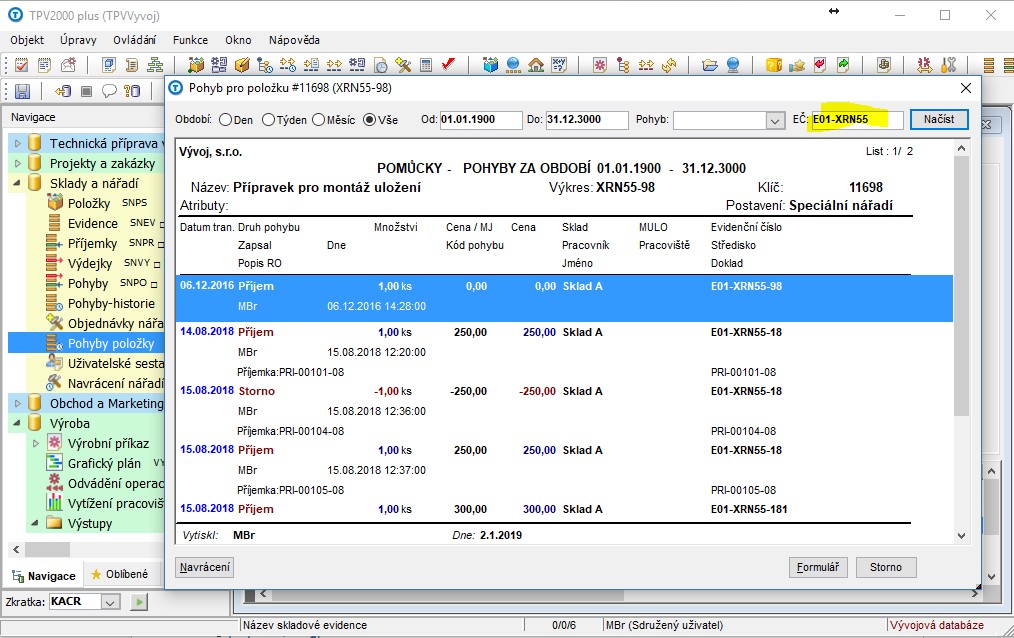Collapse Sklady a nářadí tree node

pyautogui.click(x=17, y=184)
